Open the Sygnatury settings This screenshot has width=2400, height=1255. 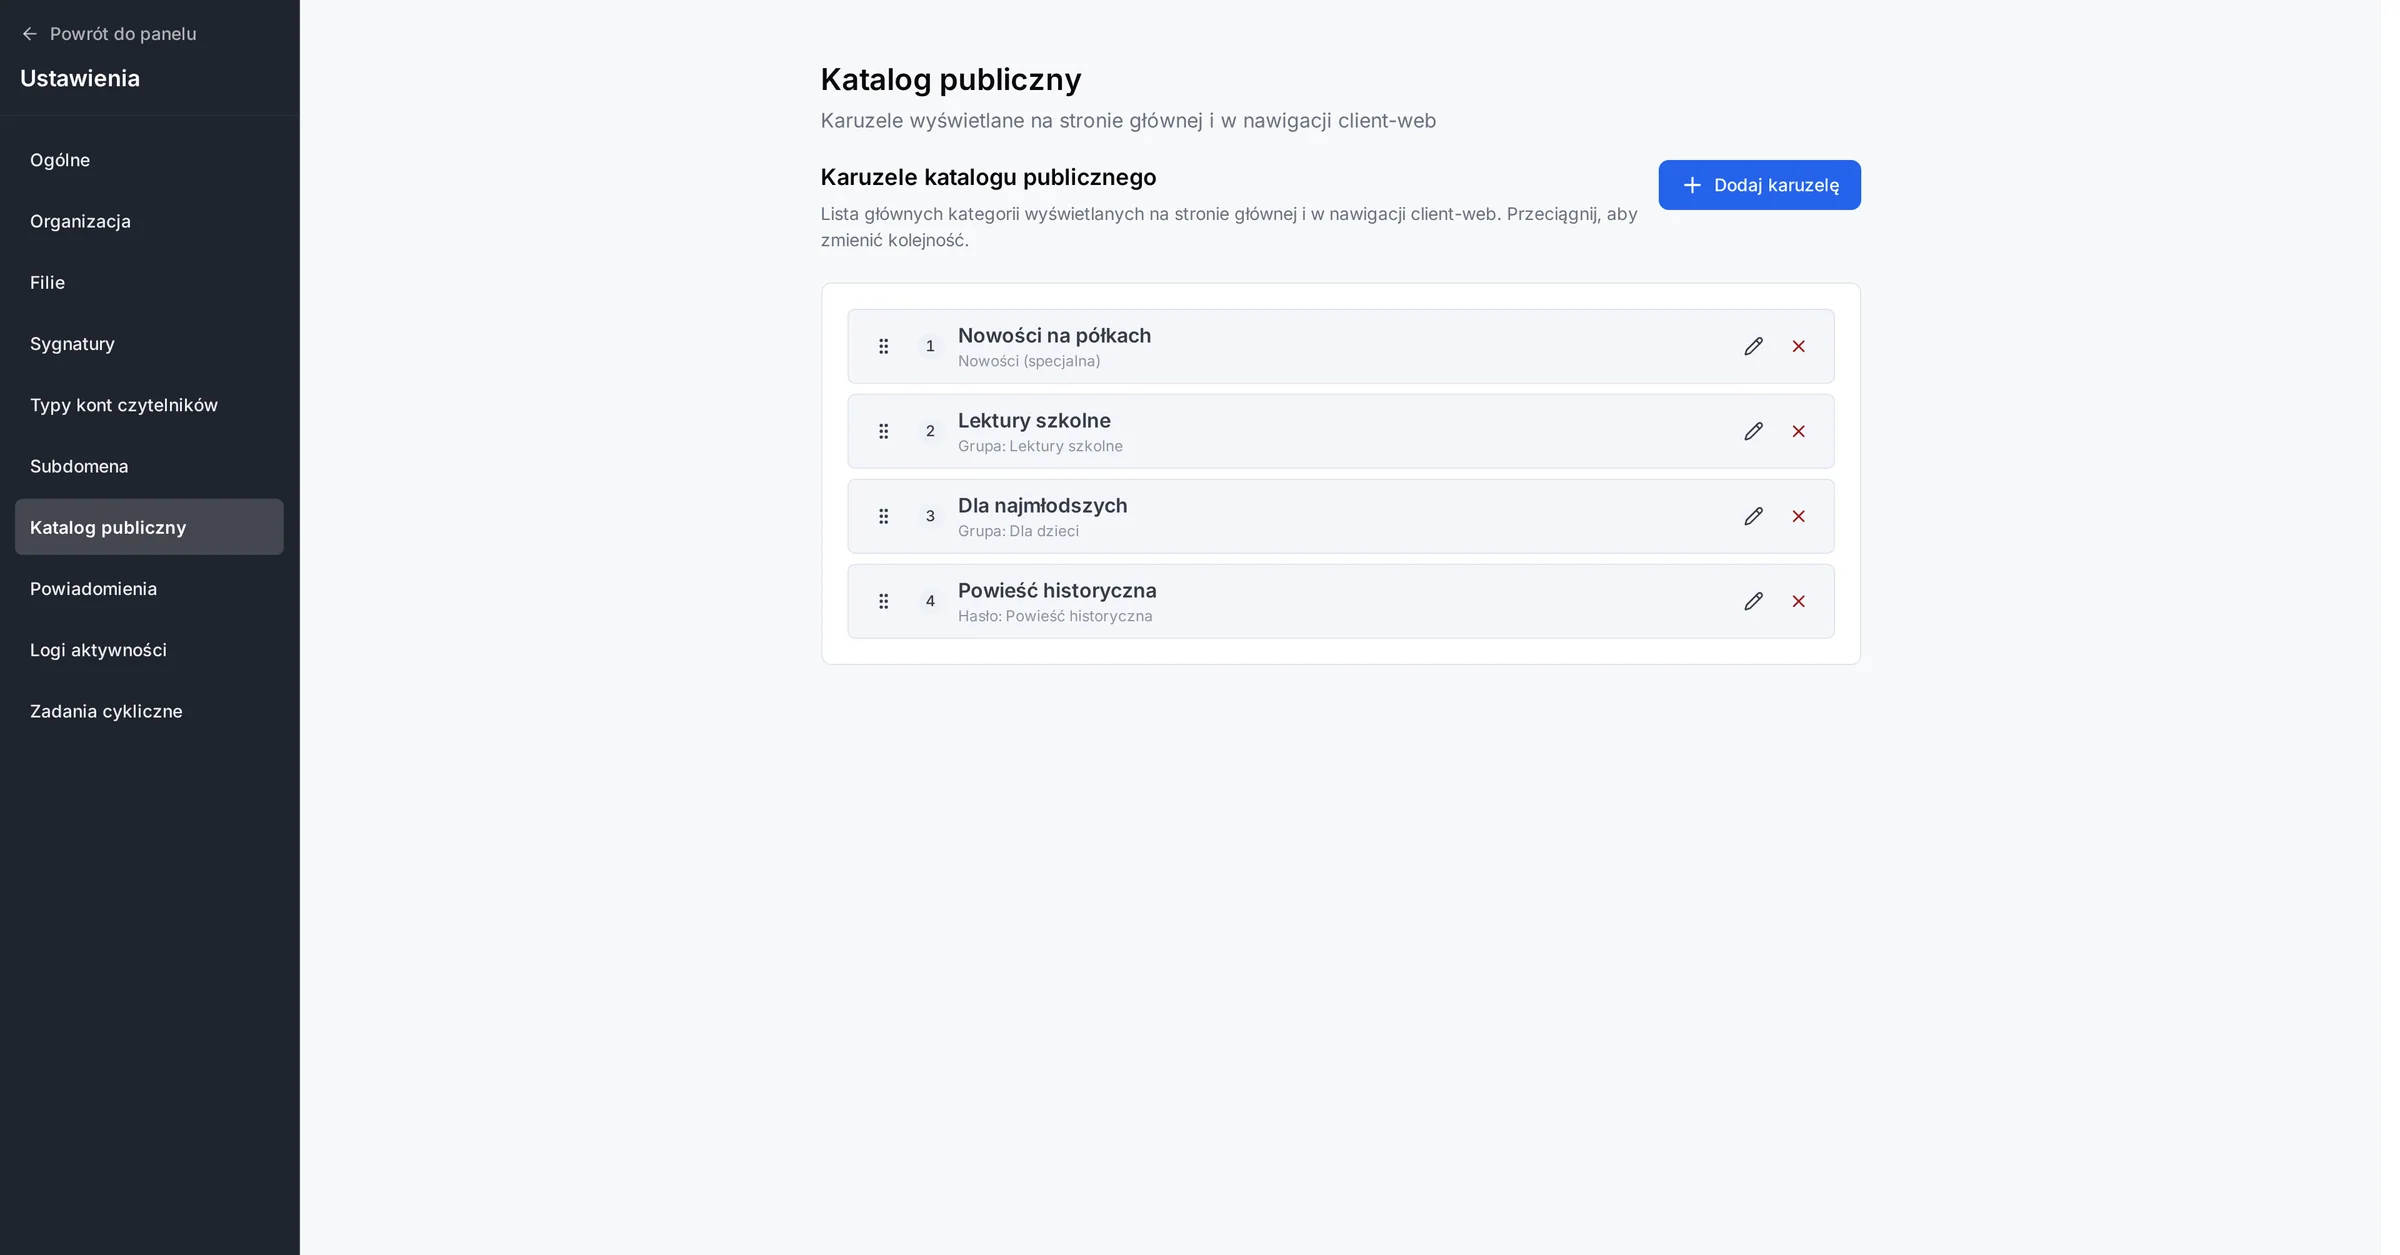(x=149, y=344)
